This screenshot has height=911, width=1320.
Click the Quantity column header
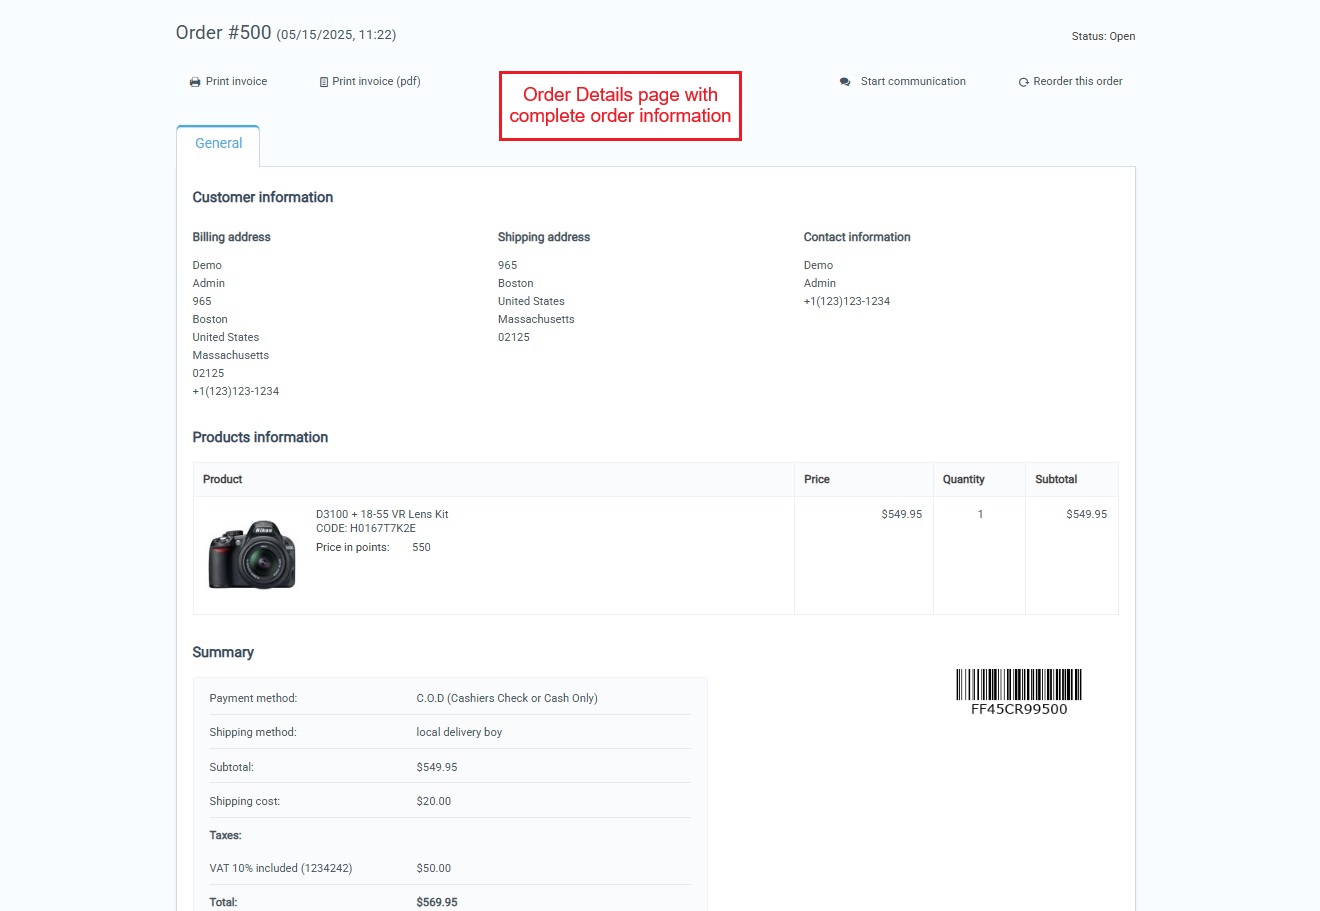tap(963, 479)
